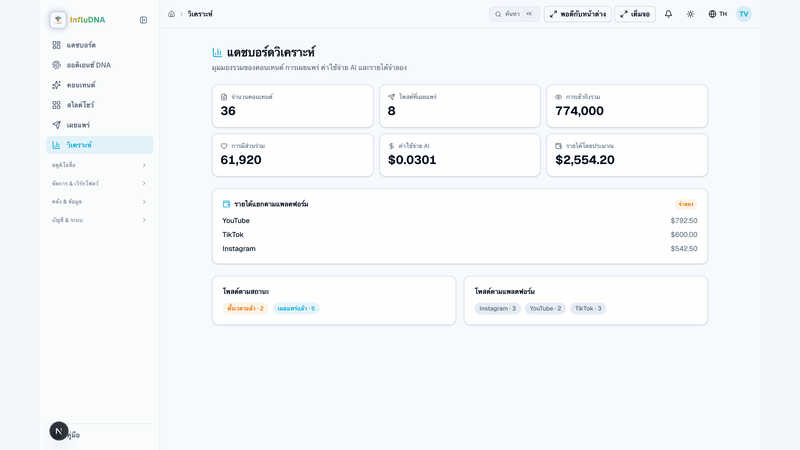
Task: Open เผยแพร่ in the sidebar
Action: pos(99,124)
